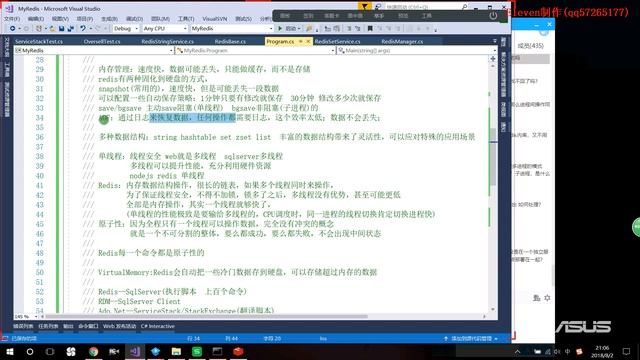Open the 工具(T) menu

(x=186, y=19)
